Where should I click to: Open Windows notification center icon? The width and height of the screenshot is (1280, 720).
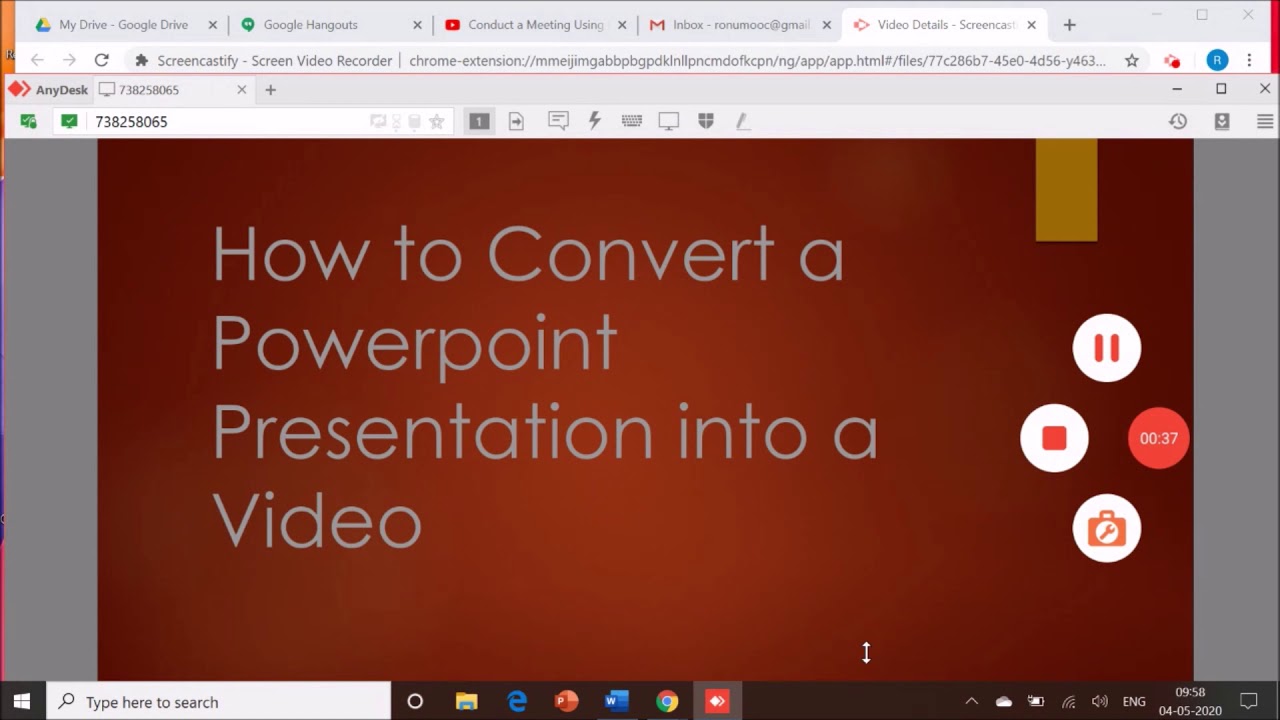click(1249, 702)
